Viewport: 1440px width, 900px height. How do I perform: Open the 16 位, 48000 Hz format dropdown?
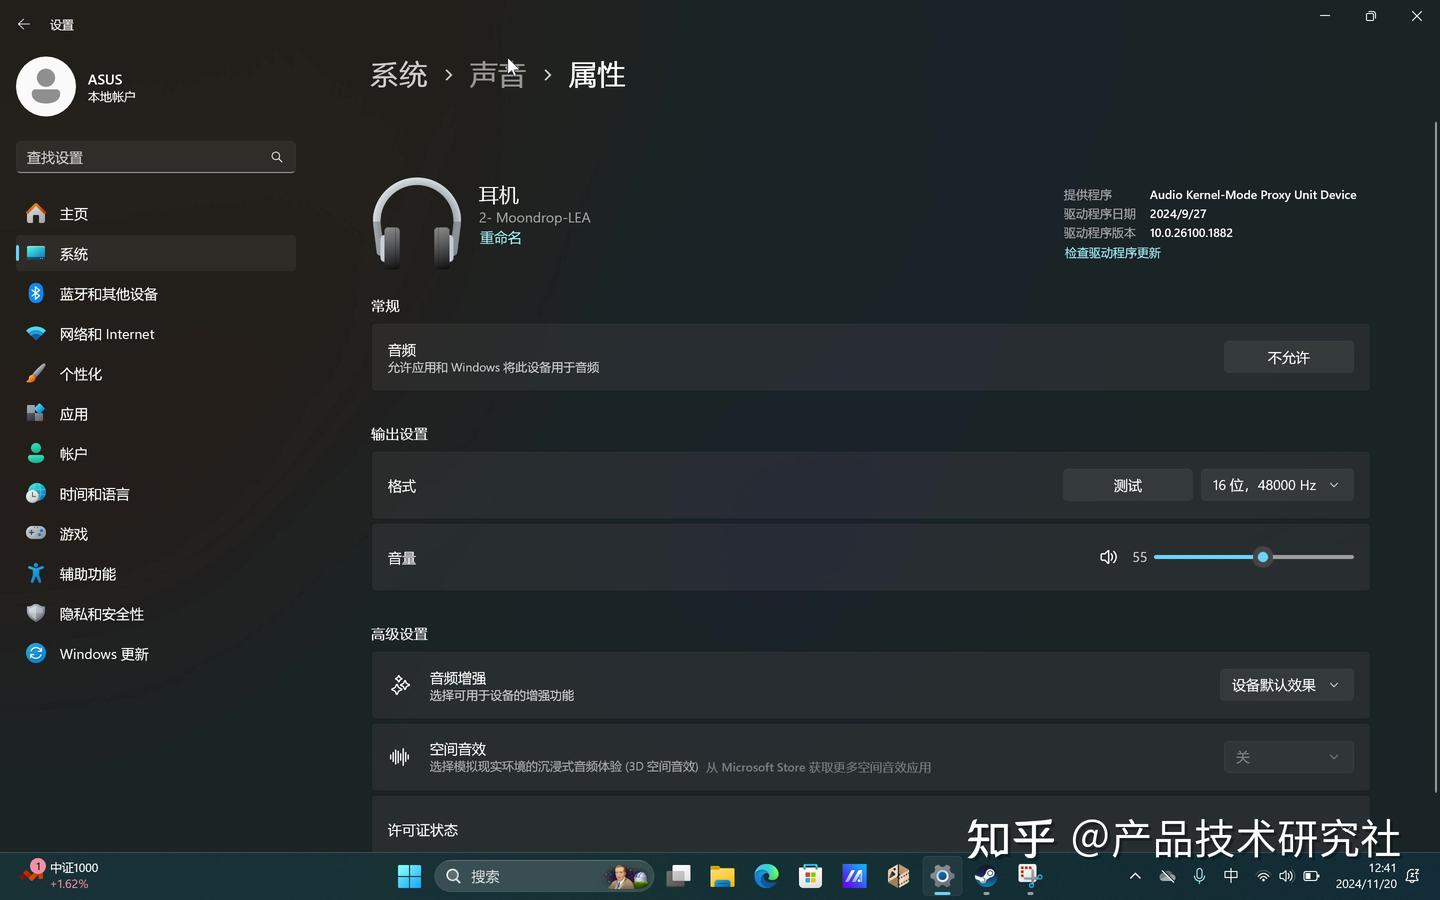click(1277, 484)
